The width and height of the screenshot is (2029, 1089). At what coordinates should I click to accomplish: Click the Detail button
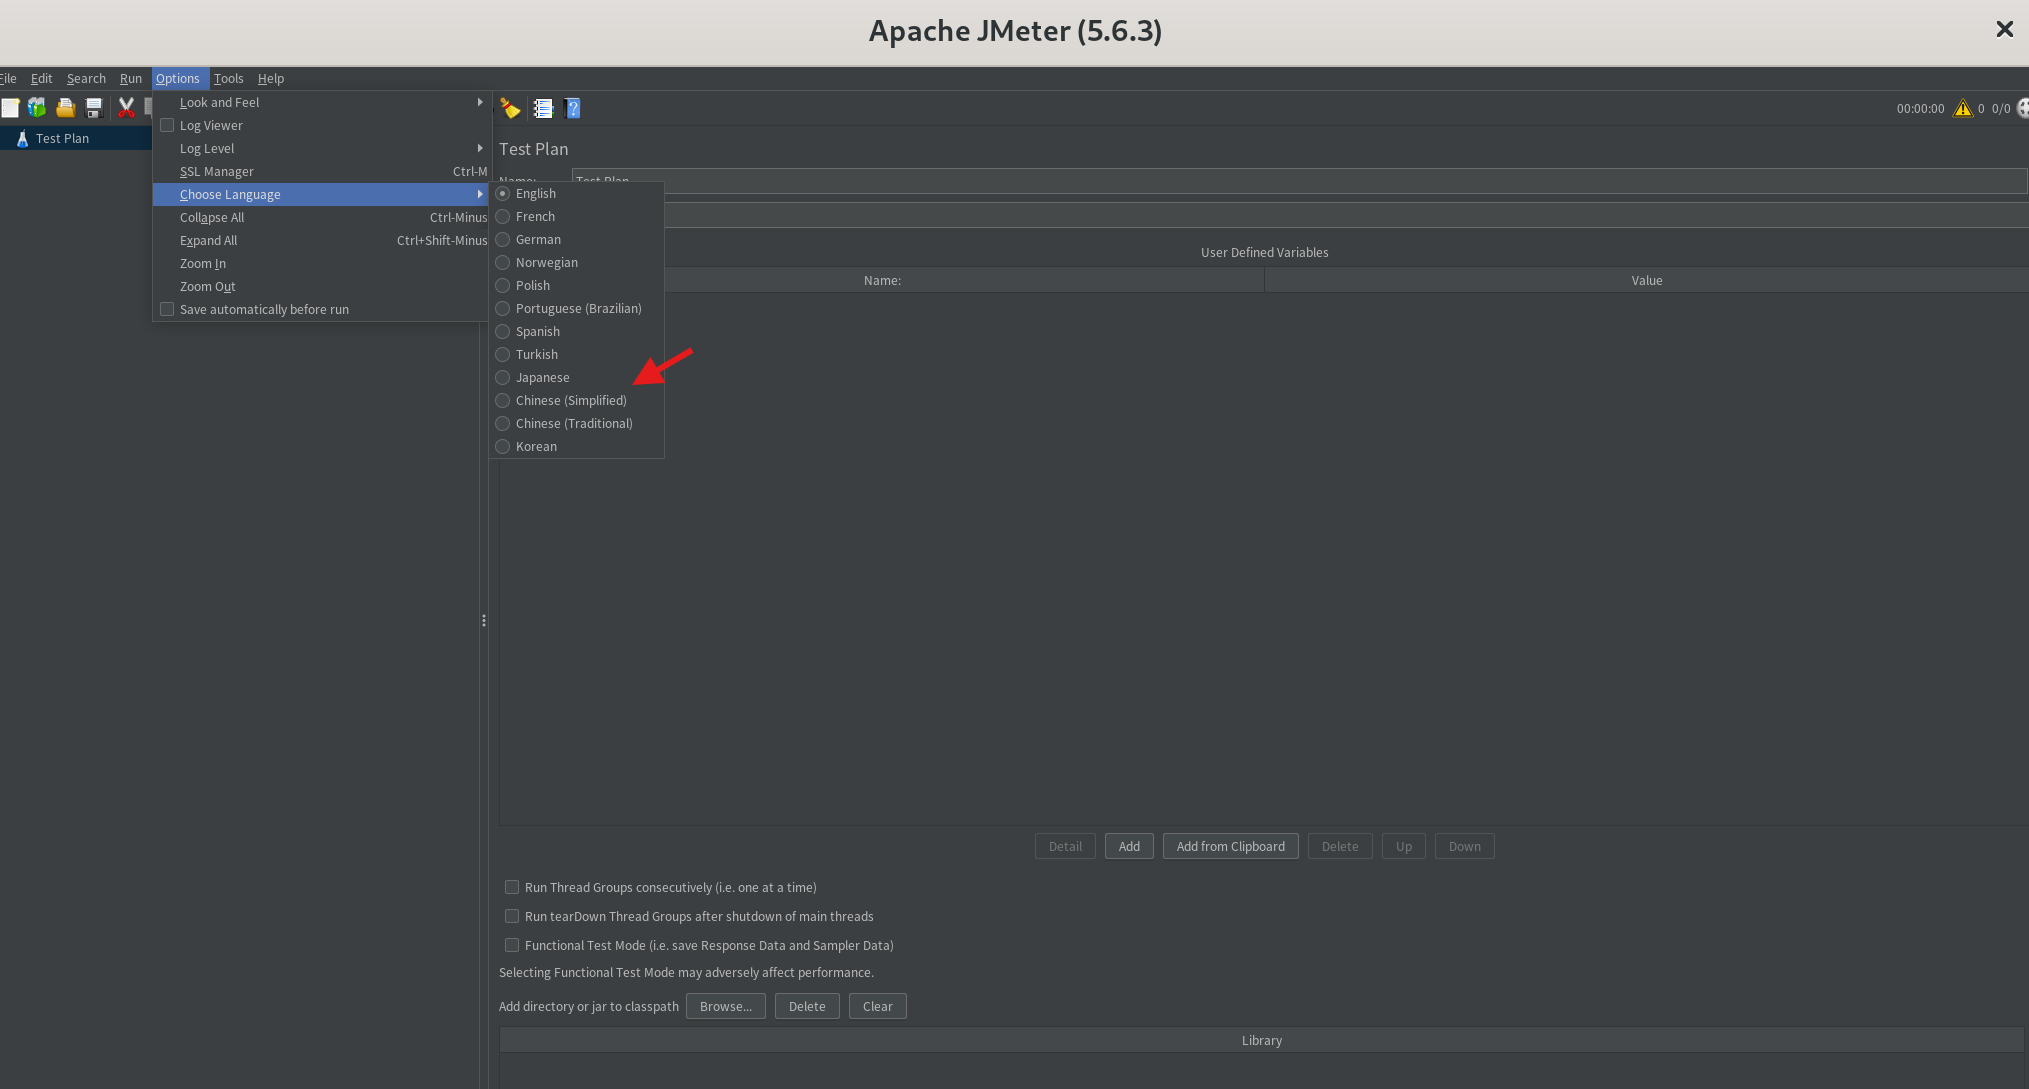pos(1065,847)
